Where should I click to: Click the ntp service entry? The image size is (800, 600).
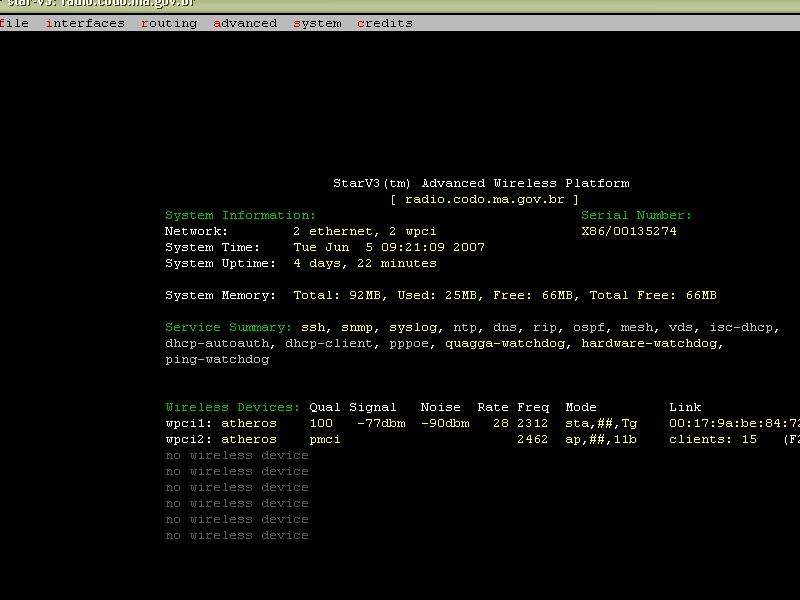point(465,328)
